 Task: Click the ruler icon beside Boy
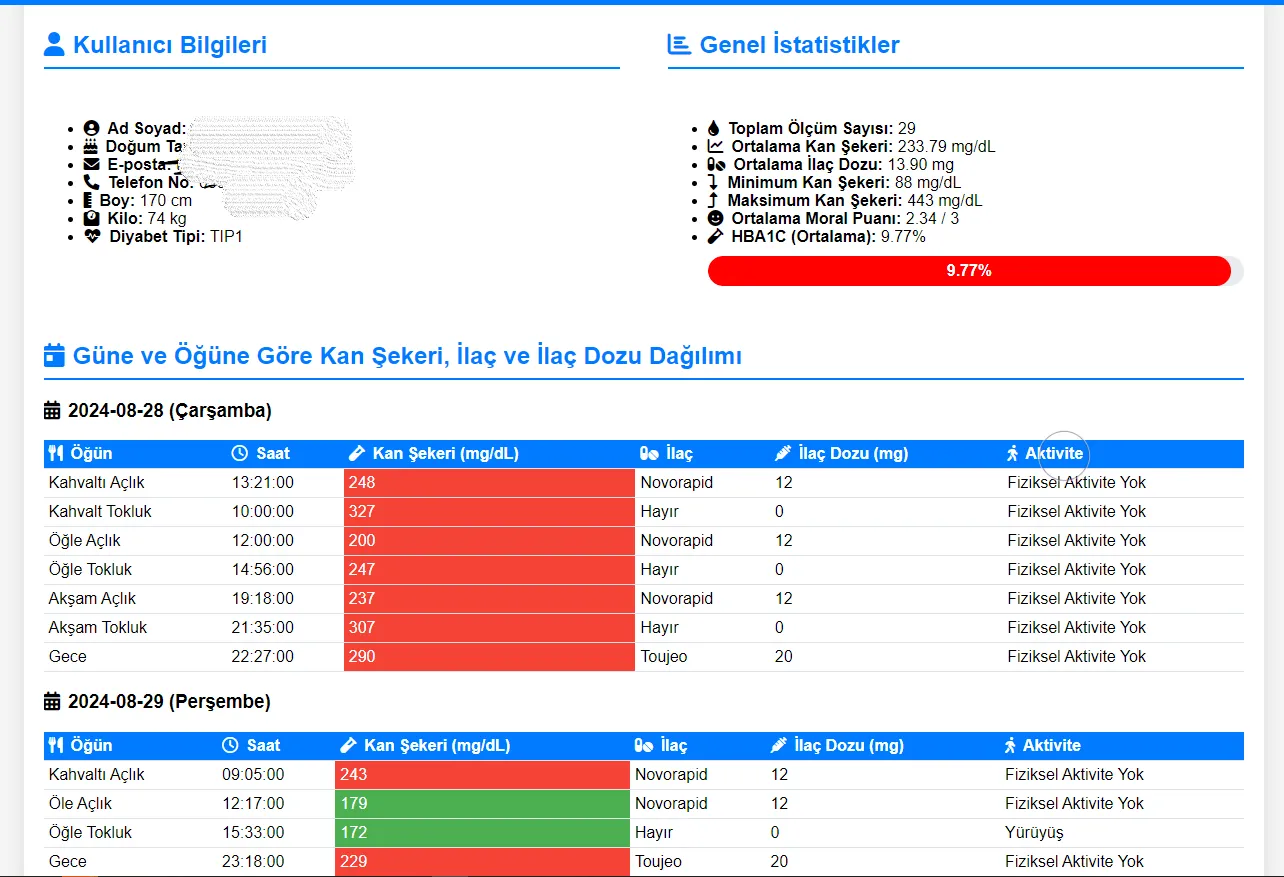coord(88,200)
